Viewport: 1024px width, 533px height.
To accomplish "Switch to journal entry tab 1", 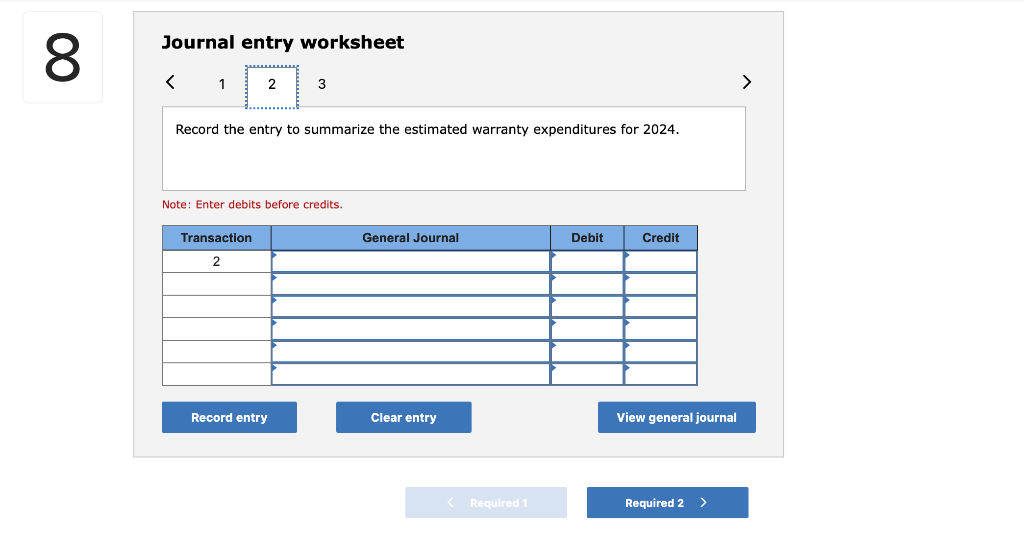I will pos(222,84).
